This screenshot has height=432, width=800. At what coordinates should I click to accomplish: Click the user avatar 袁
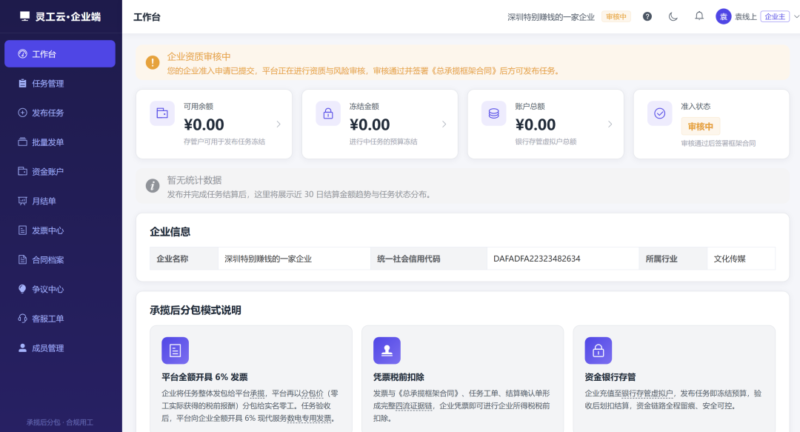tap(723, 16)
